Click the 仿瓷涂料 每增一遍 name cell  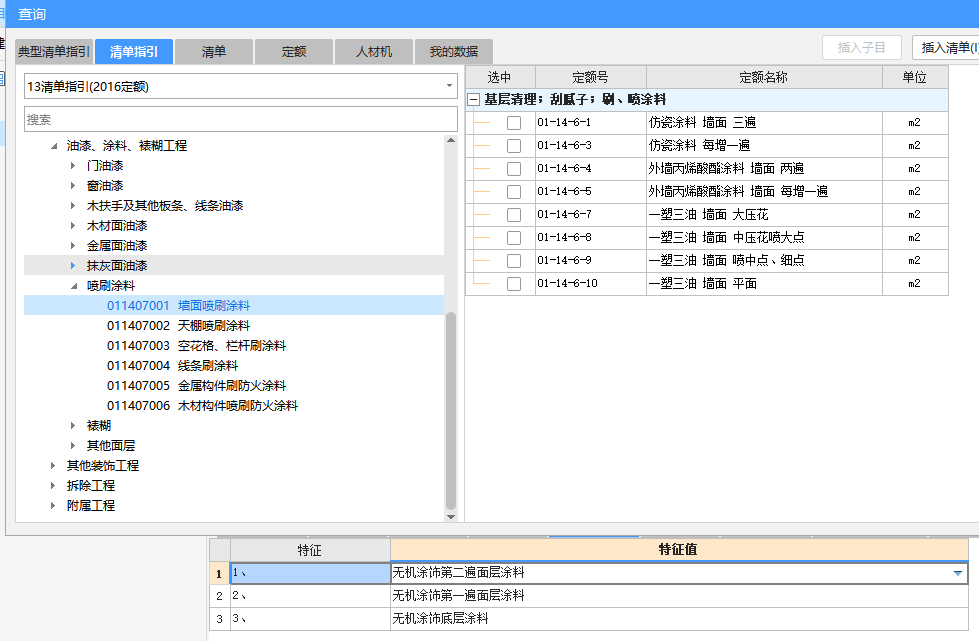764,146
